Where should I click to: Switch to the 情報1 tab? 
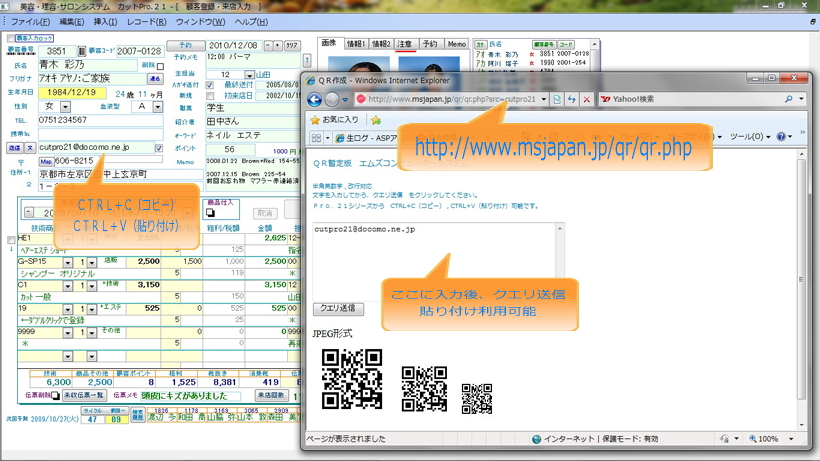coord(356,44)
